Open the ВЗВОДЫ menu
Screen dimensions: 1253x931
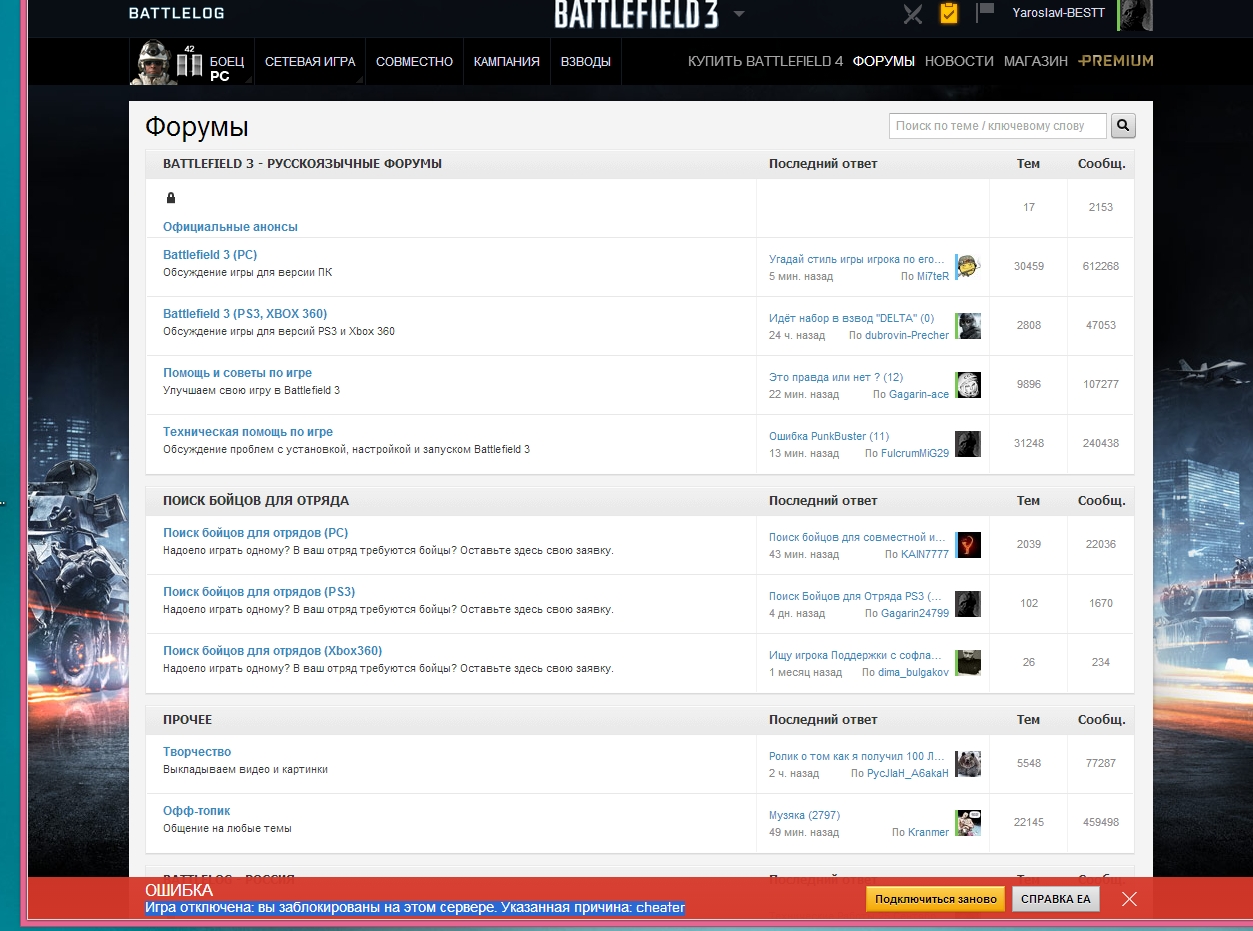point(586,62)
